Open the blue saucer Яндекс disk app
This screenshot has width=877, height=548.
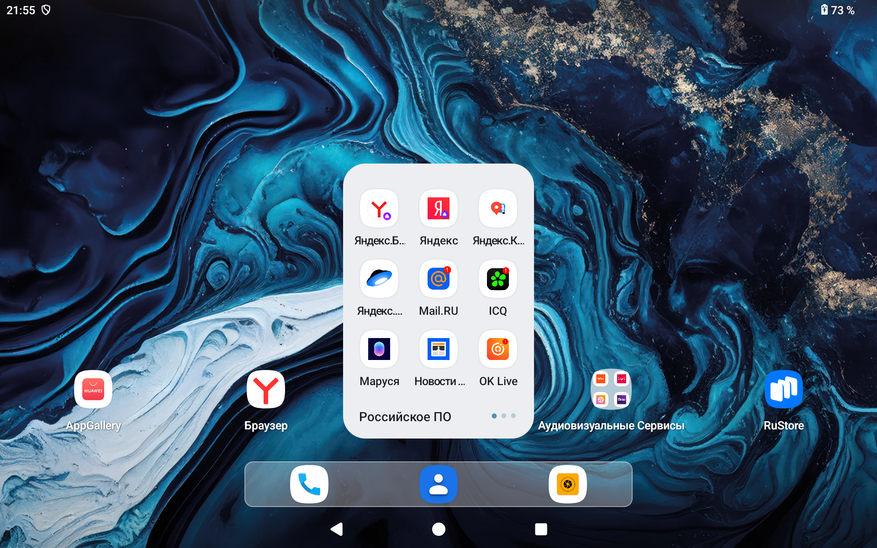pos(379,279)
